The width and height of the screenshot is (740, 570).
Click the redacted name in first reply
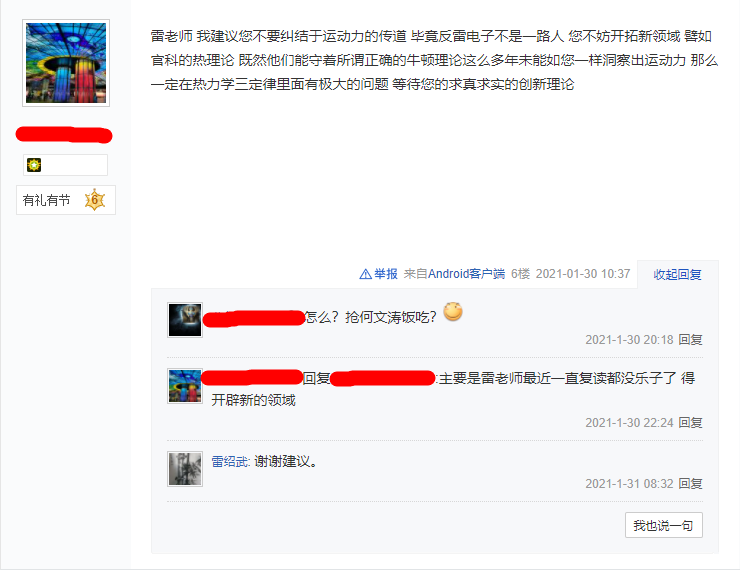(254, 318)
